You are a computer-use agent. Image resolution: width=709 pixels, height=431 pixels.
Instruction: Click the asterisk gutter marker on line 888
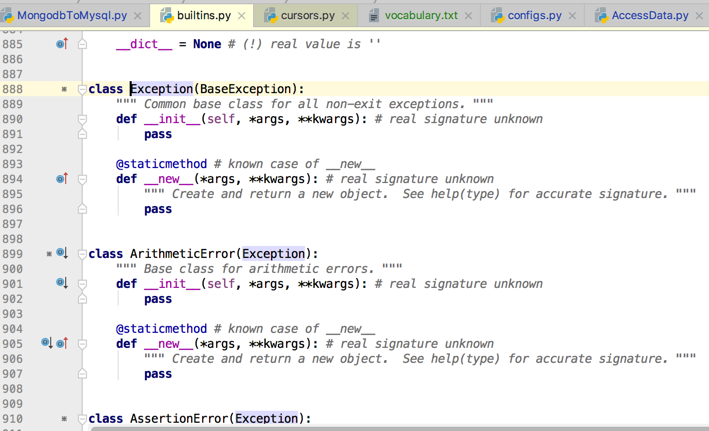click(x=64, y=89)
